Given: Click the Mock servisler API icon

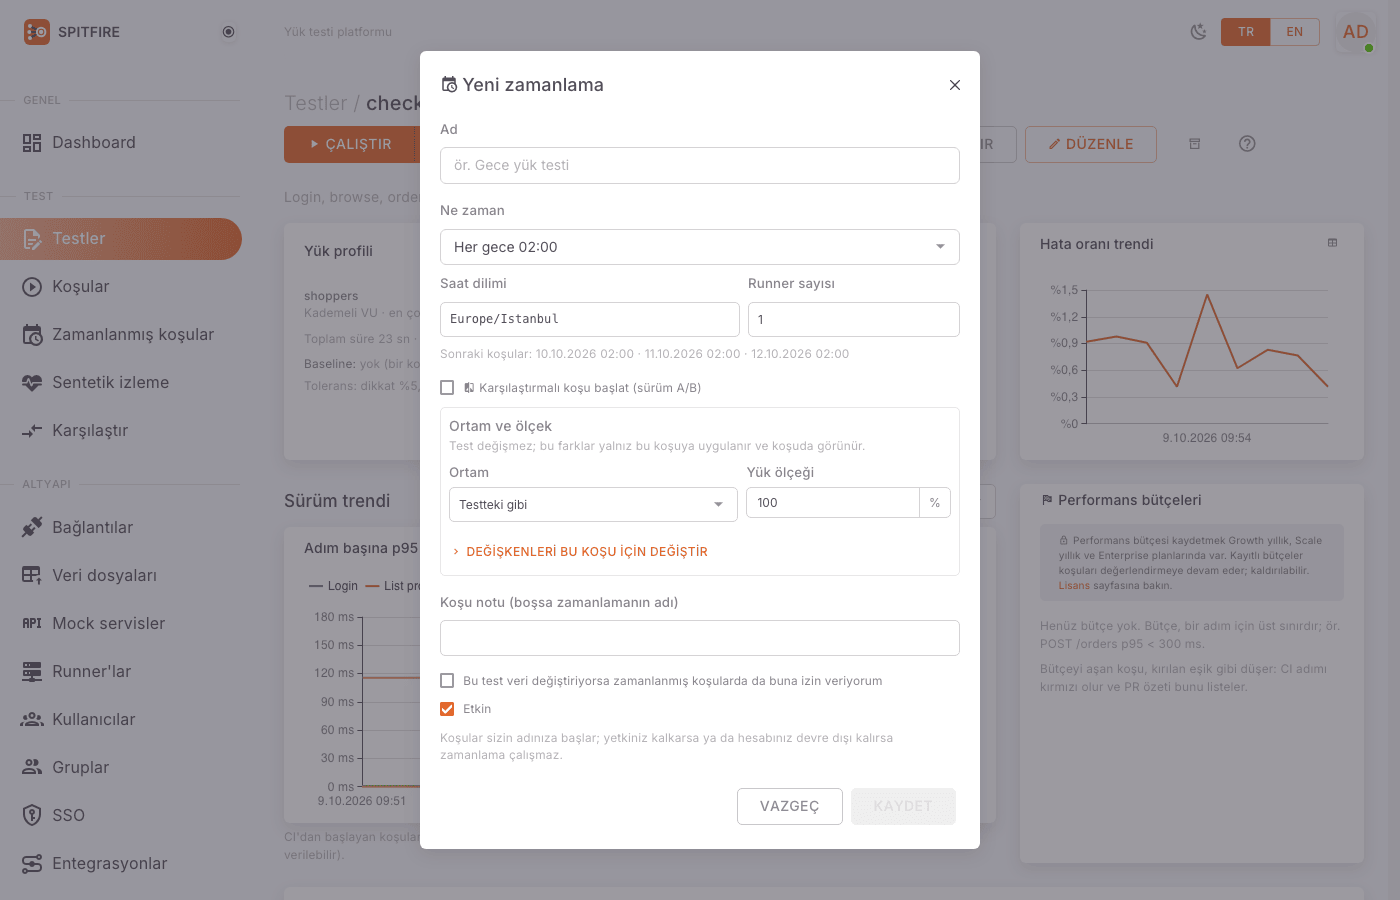Looking at the screenshot, I should [x=32, y=623].
